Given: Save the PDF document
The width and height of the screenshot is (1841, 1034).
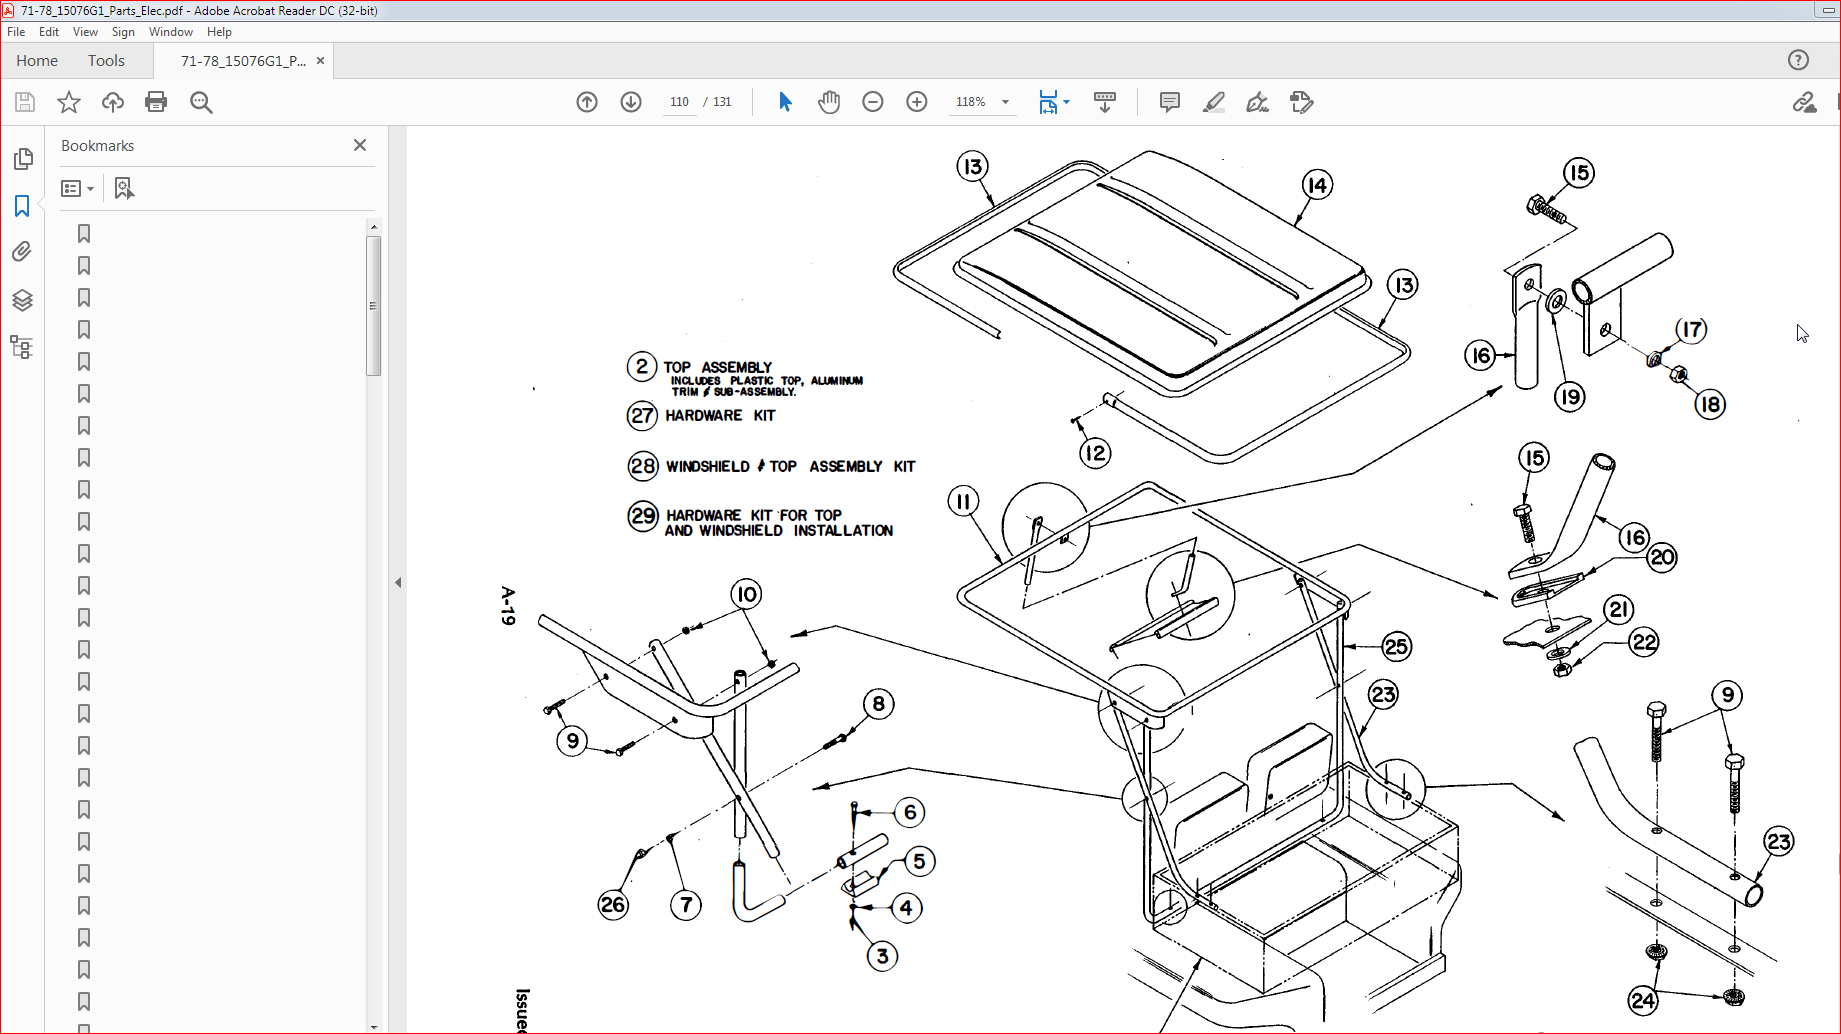Looking at the screenshot, I should 24,101.
